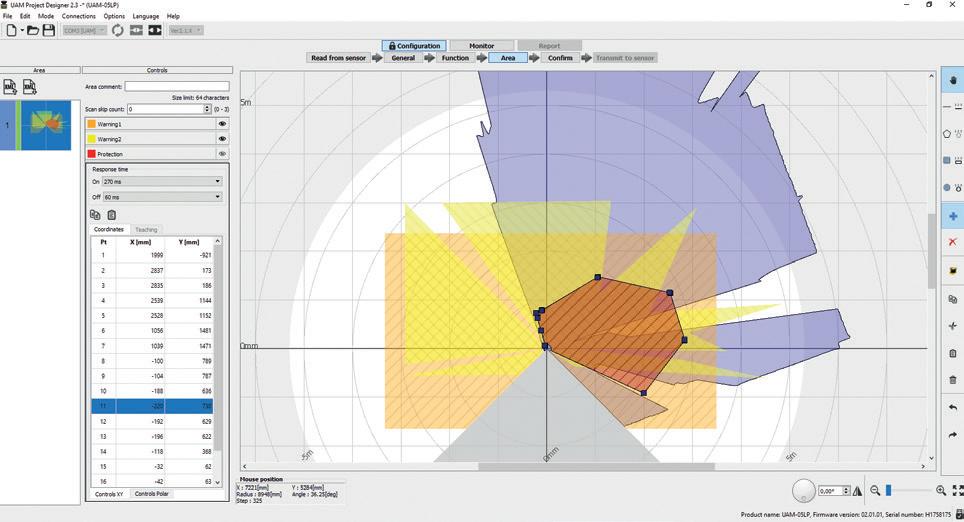Open the Mode menu
This screenshot has width=964, height=522.
pyautogui.click(x=46, y=16)
